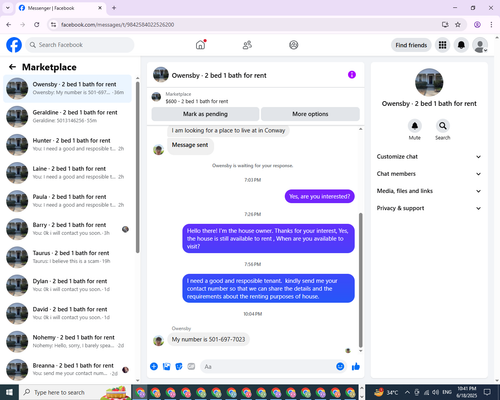Open the Windows Start button

pyautogui.click(x=9, y=392)
